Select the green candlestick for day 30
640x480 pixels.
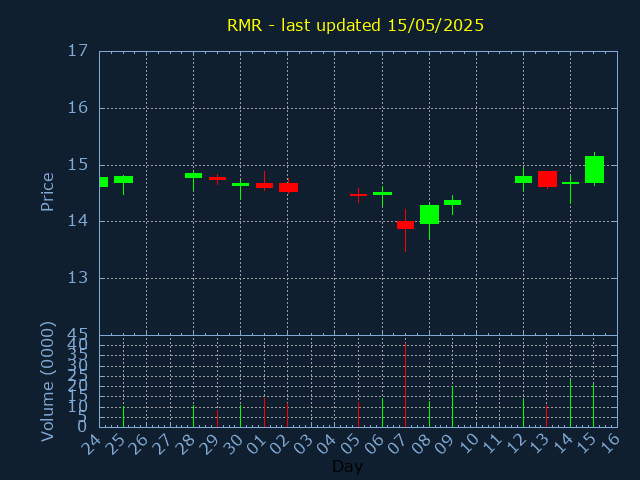pyautogui.click(x=240, y=184)
